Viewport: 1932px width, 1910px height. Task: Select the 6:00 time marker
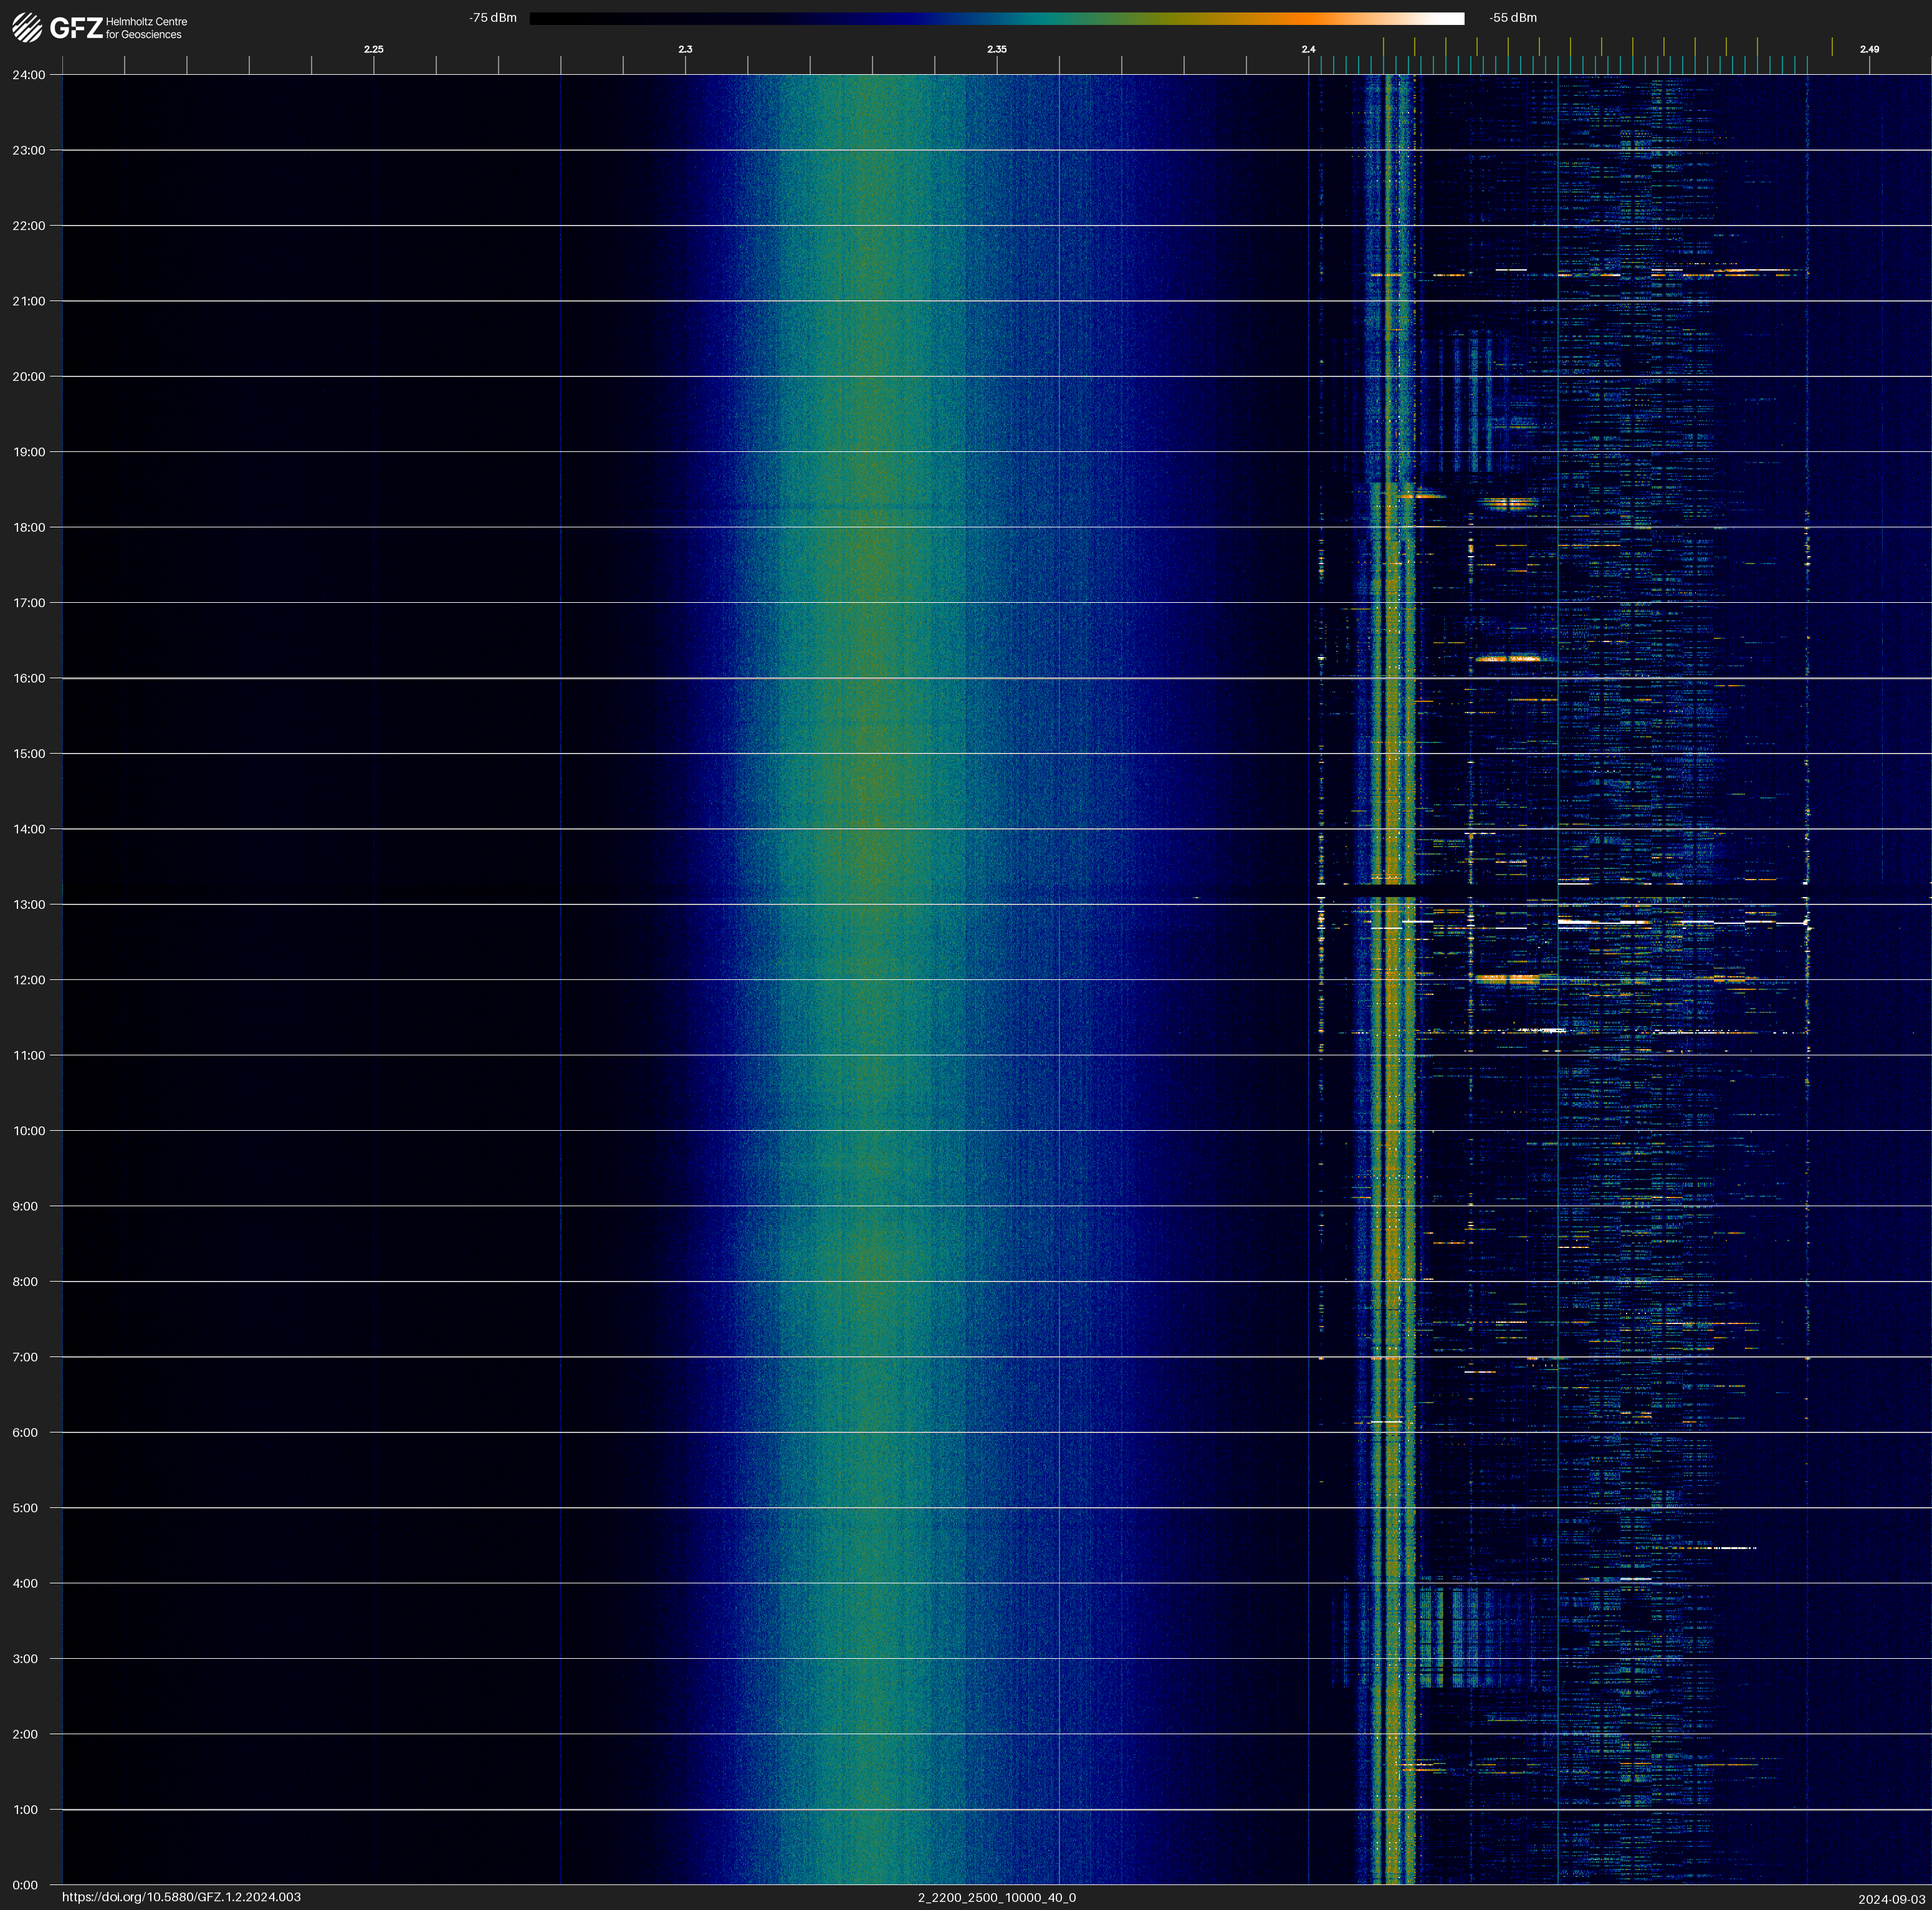click(x=25, y=1432)
